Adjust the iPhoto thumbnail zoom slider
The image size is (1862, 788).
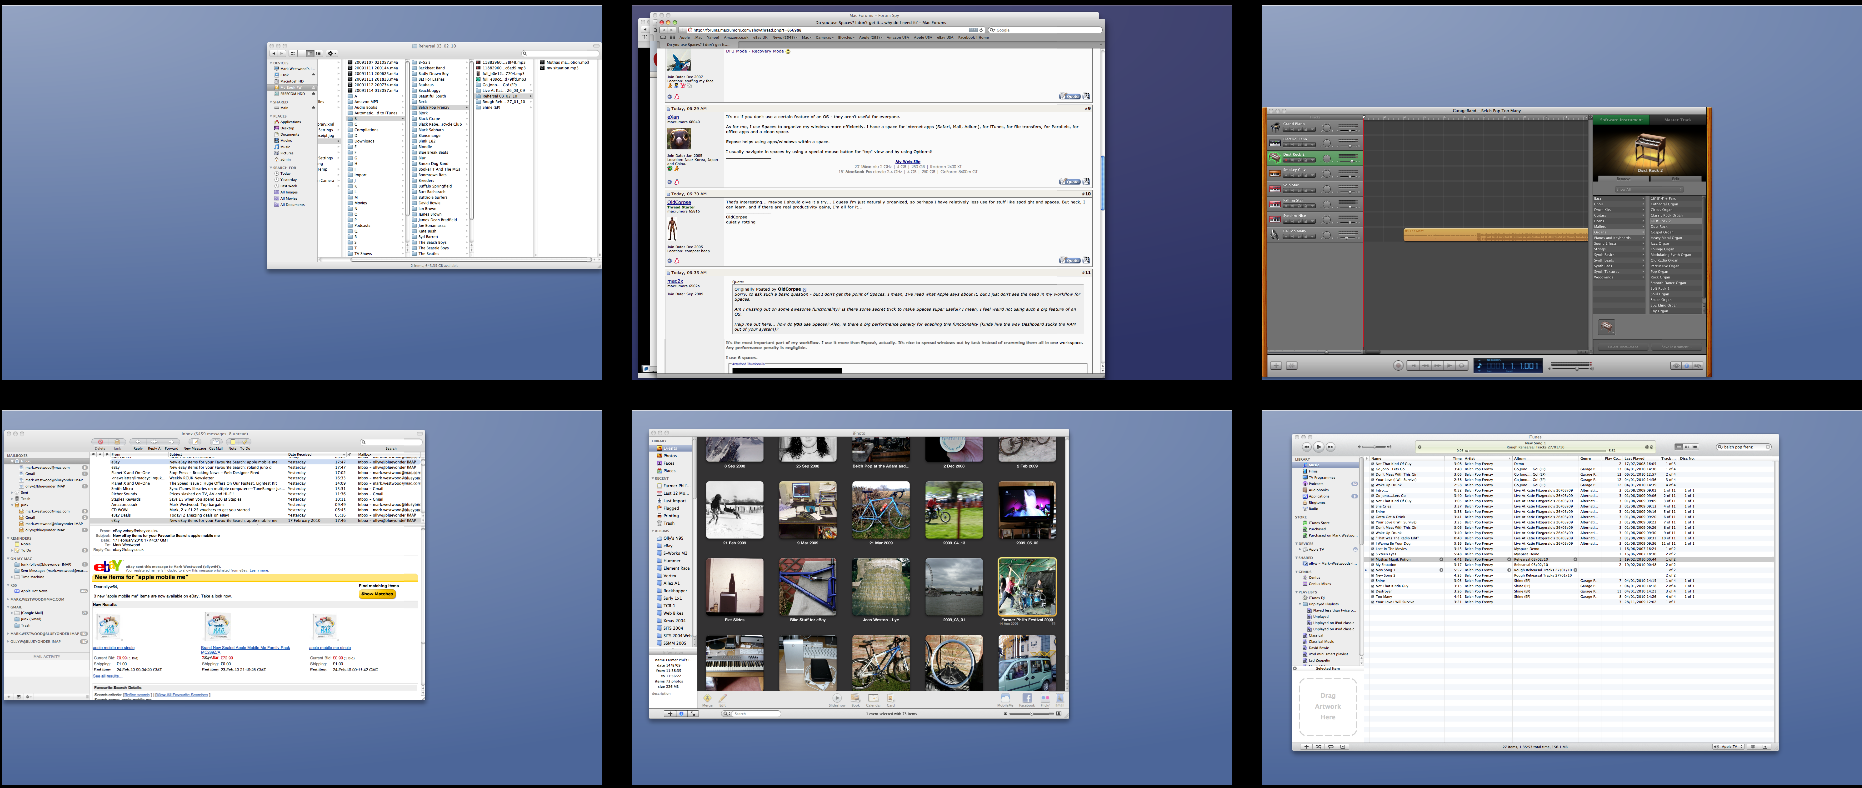point(1031,713)
